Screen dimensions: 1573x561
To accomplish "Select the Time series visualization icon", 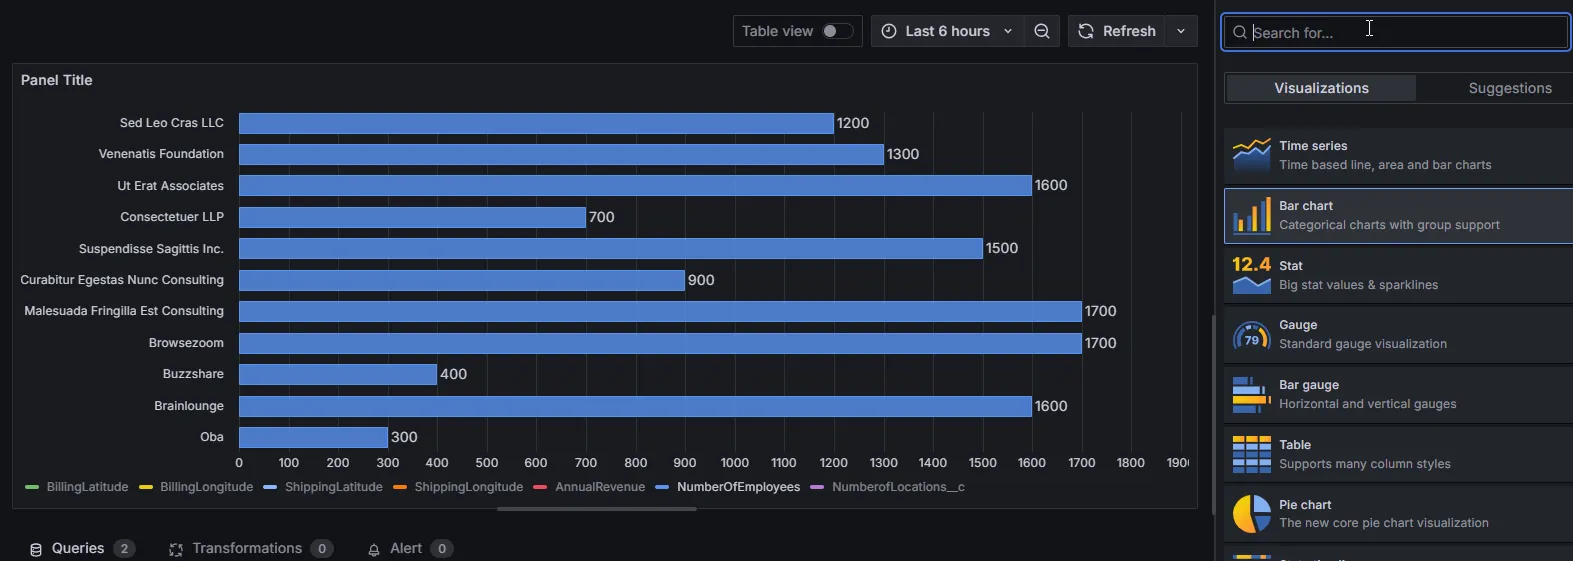I will 1251,156.
